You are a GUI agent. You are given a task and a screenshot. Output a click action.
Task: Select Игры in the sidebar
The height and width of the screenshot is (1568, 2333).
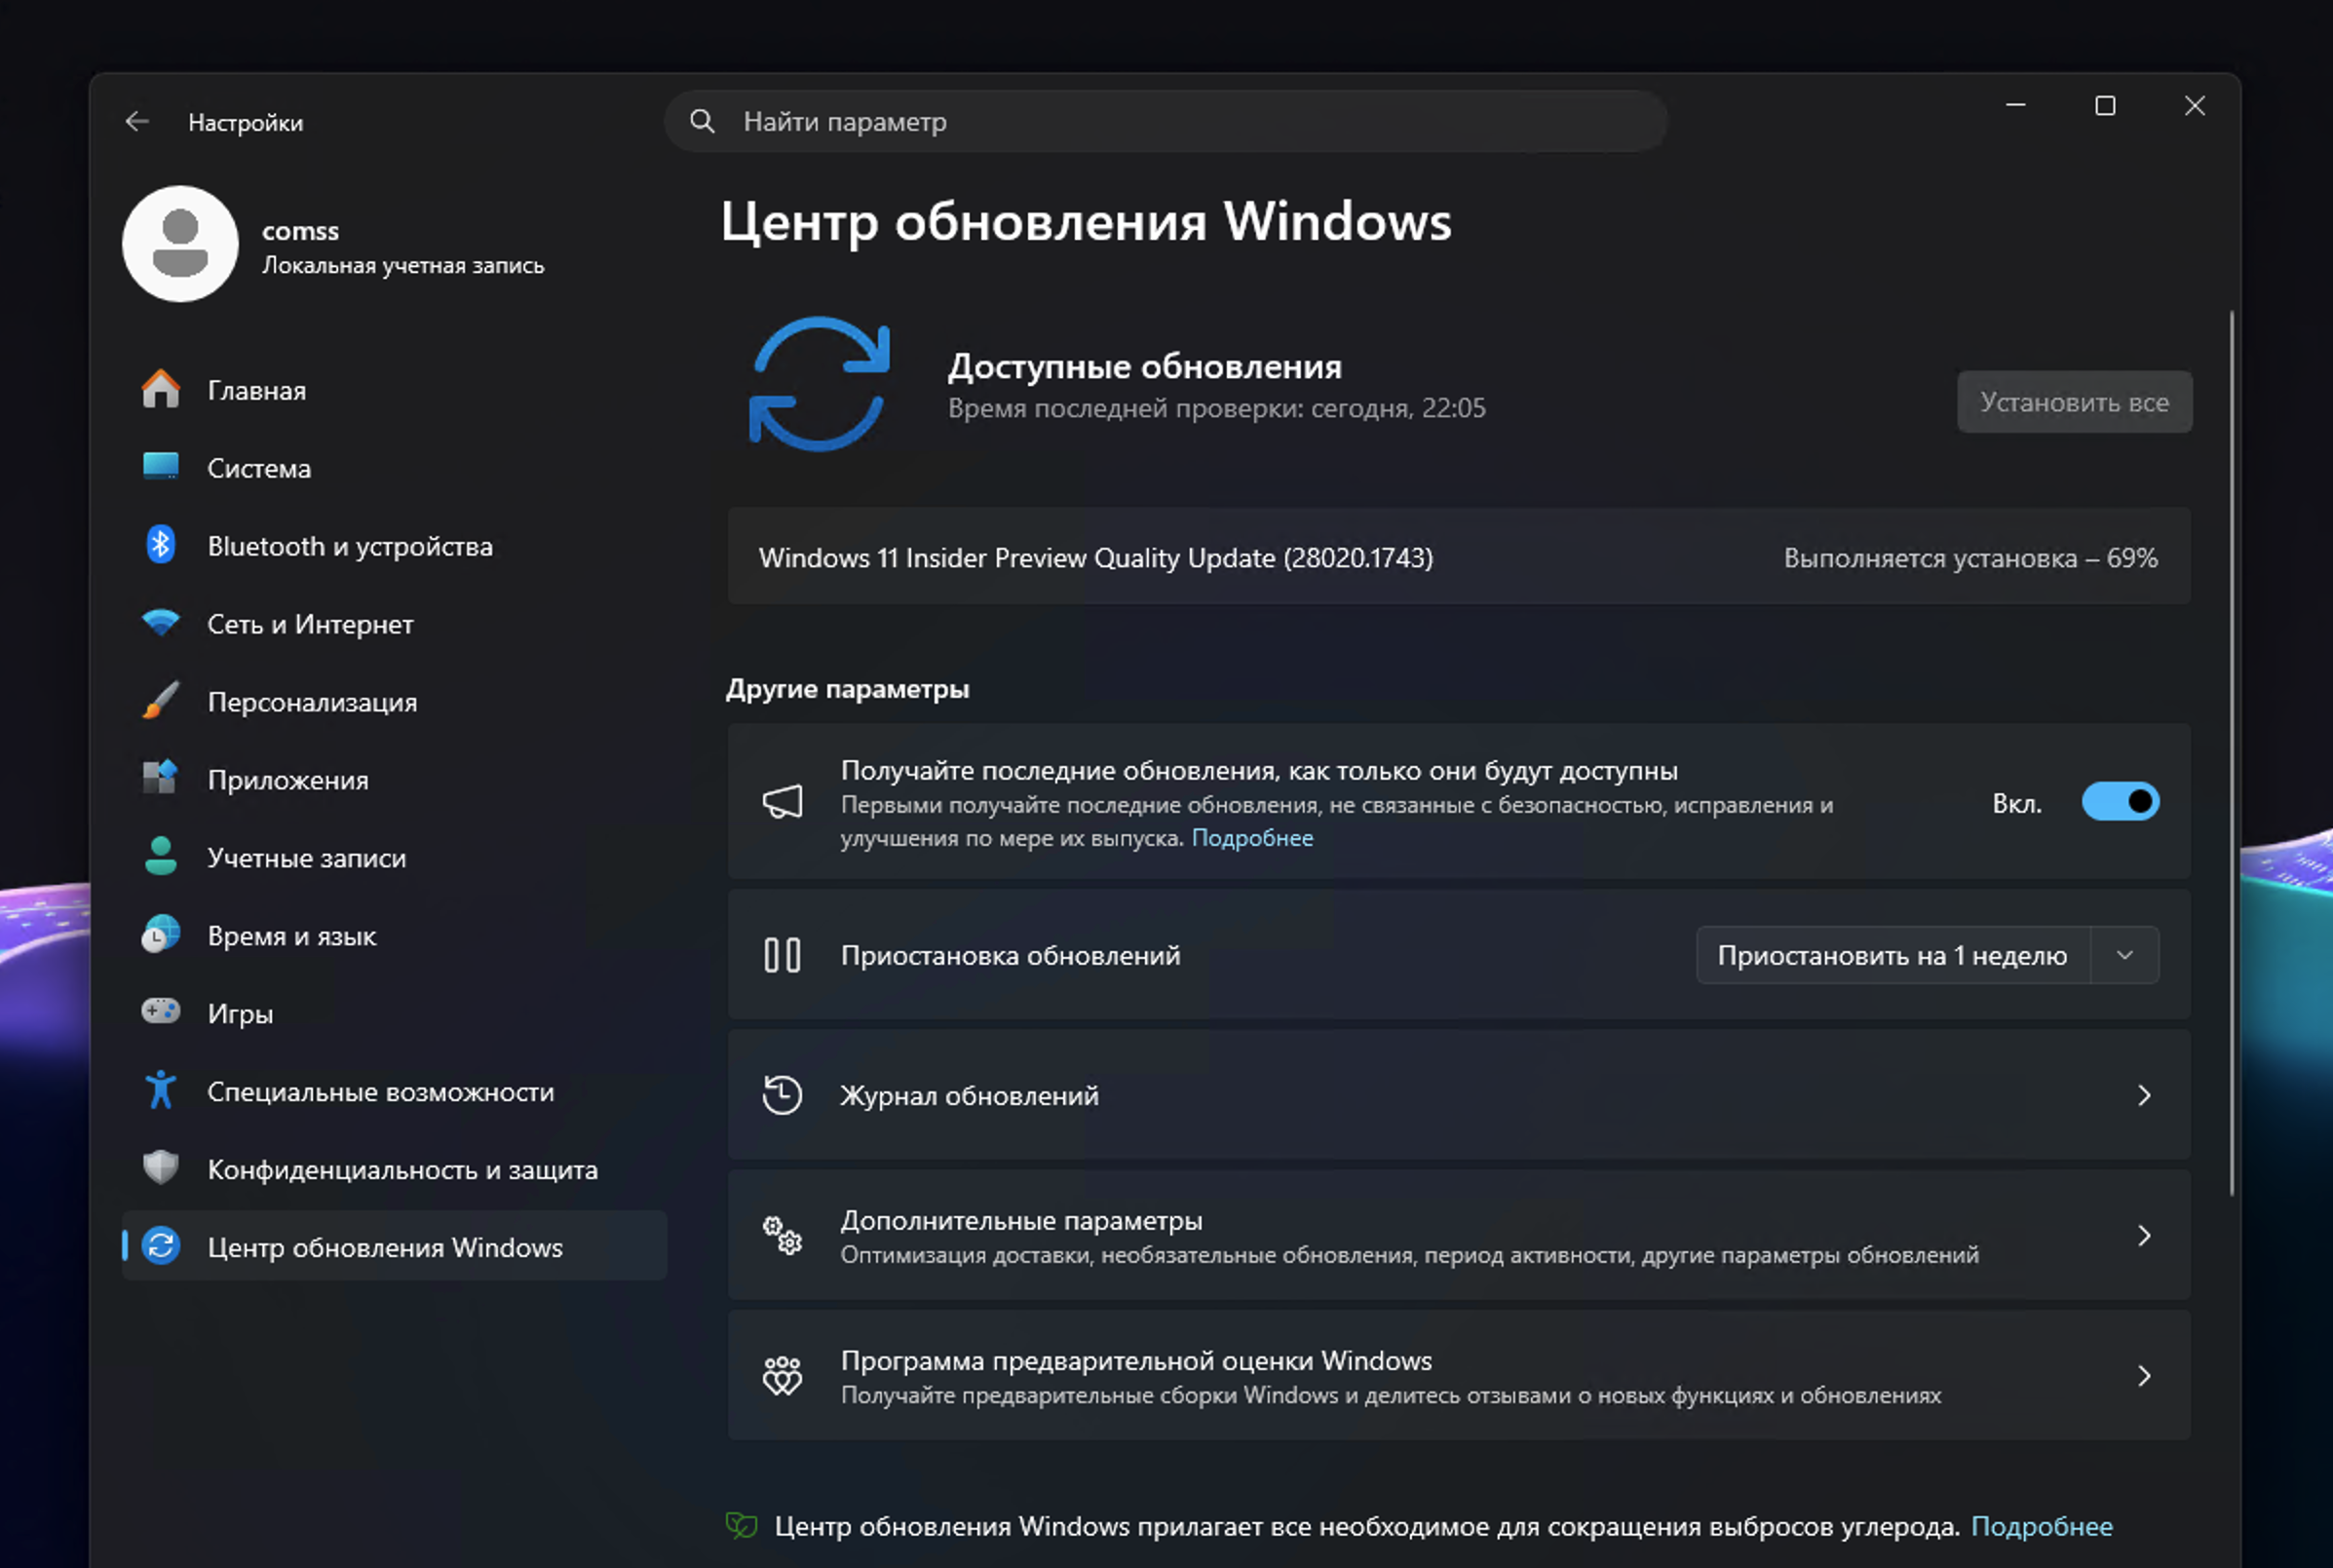click(x=394, y=1013)
